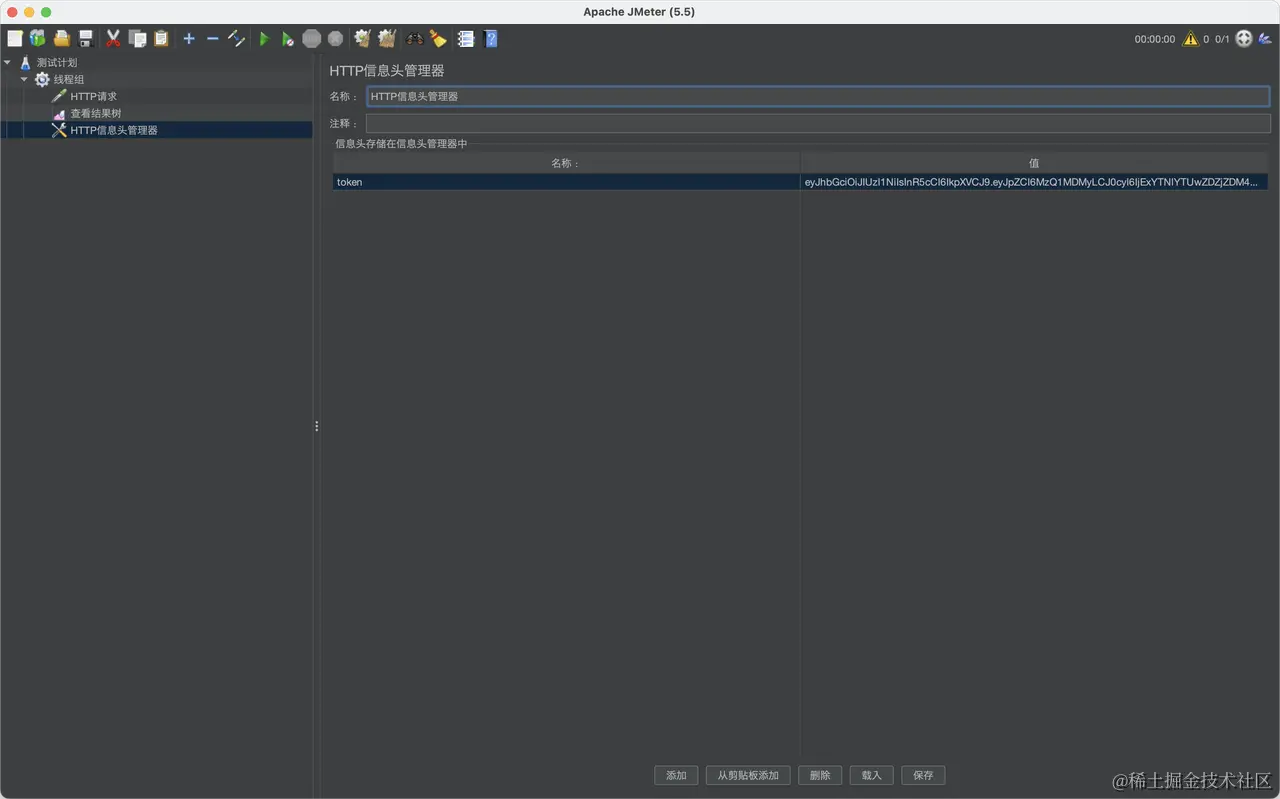Select the eyJhbGci token value cell
The image size is (1280, 799).
pyautogui.click(x=1034, y=182)
